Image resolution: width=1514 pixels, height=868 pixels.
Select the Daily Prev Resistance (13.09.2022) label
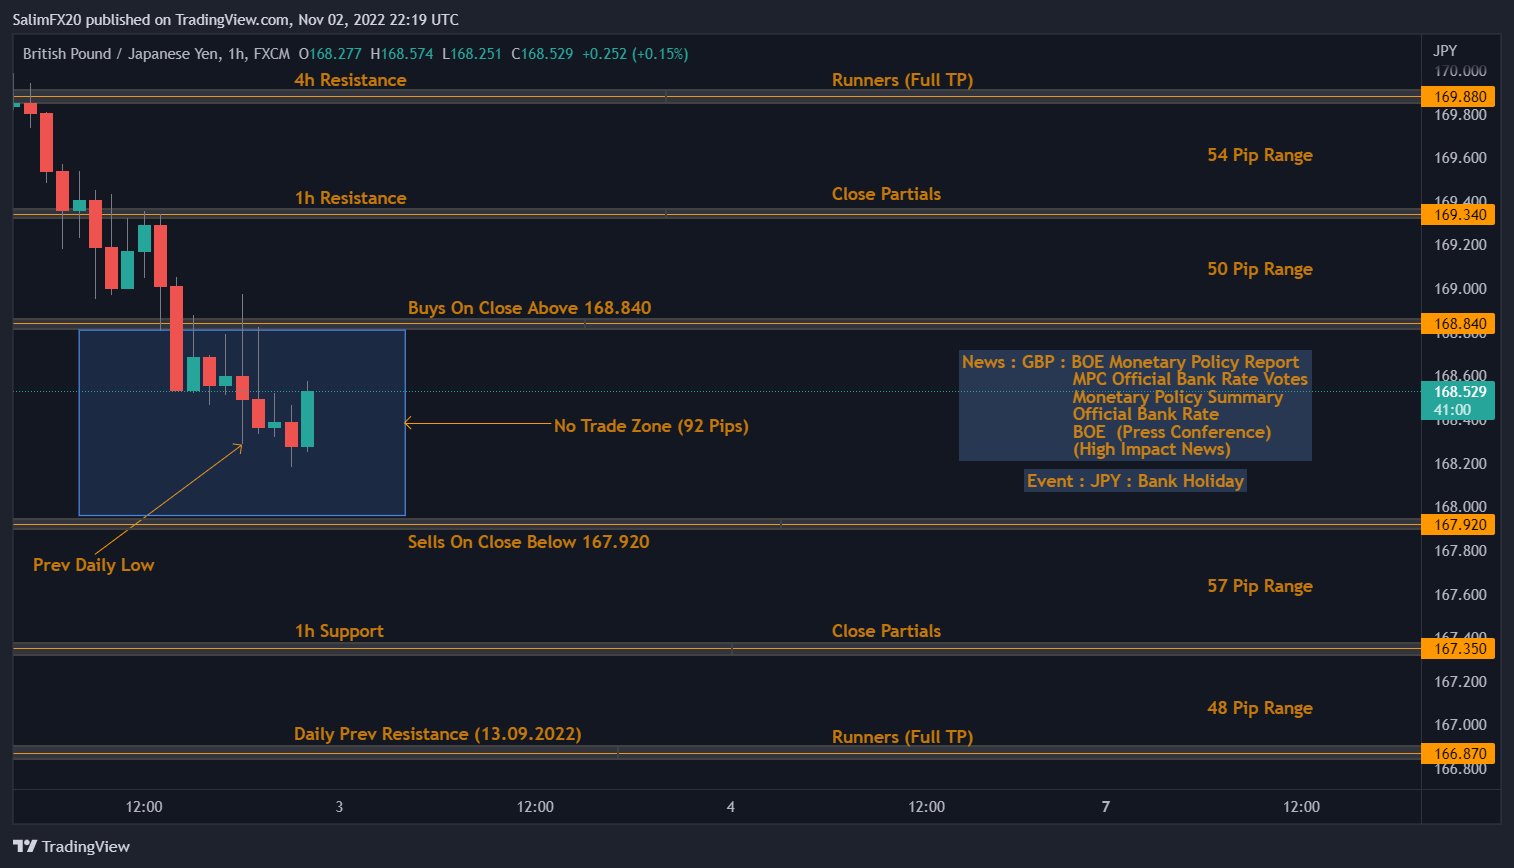437,734
